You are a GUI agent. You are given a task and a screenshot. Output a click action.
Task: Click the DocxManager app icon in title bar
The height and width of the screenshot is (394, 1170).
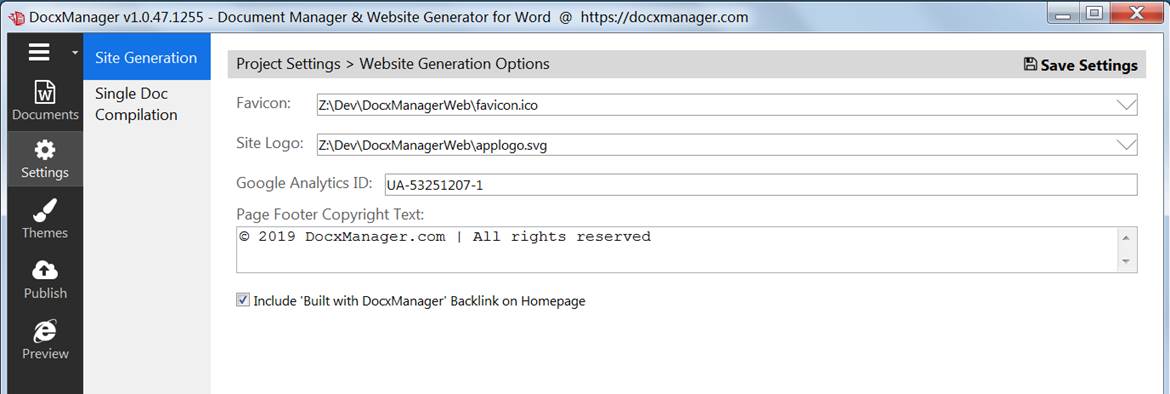tap(16, 17)
